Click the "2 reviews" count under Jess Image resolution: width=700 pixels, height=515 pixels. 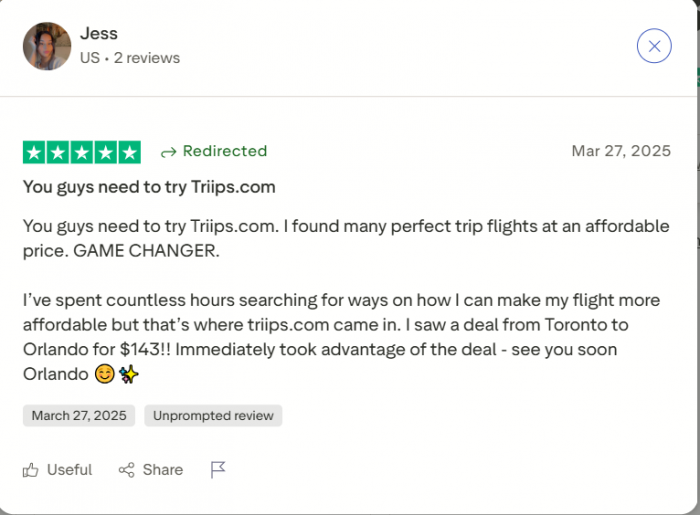pyautogui.click(x=147, y=58)
